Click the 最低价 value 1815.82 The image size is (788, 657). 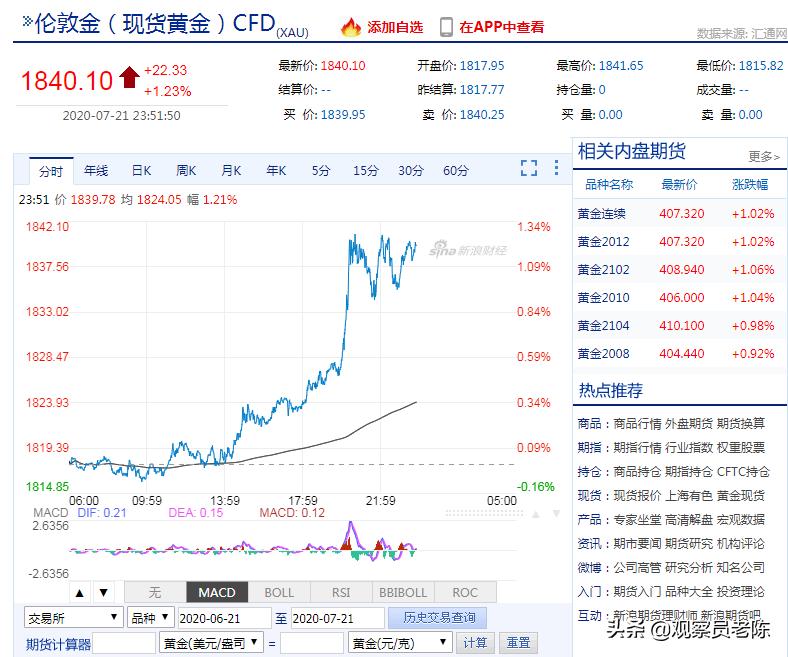click(x=761, y=66)
